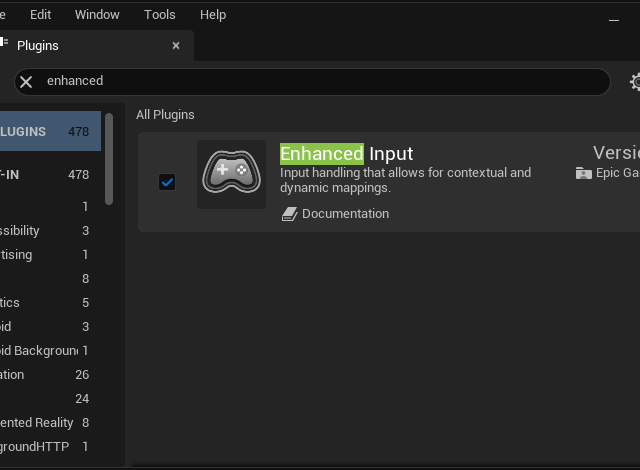Open the Help menu

[x=213, y=15]
